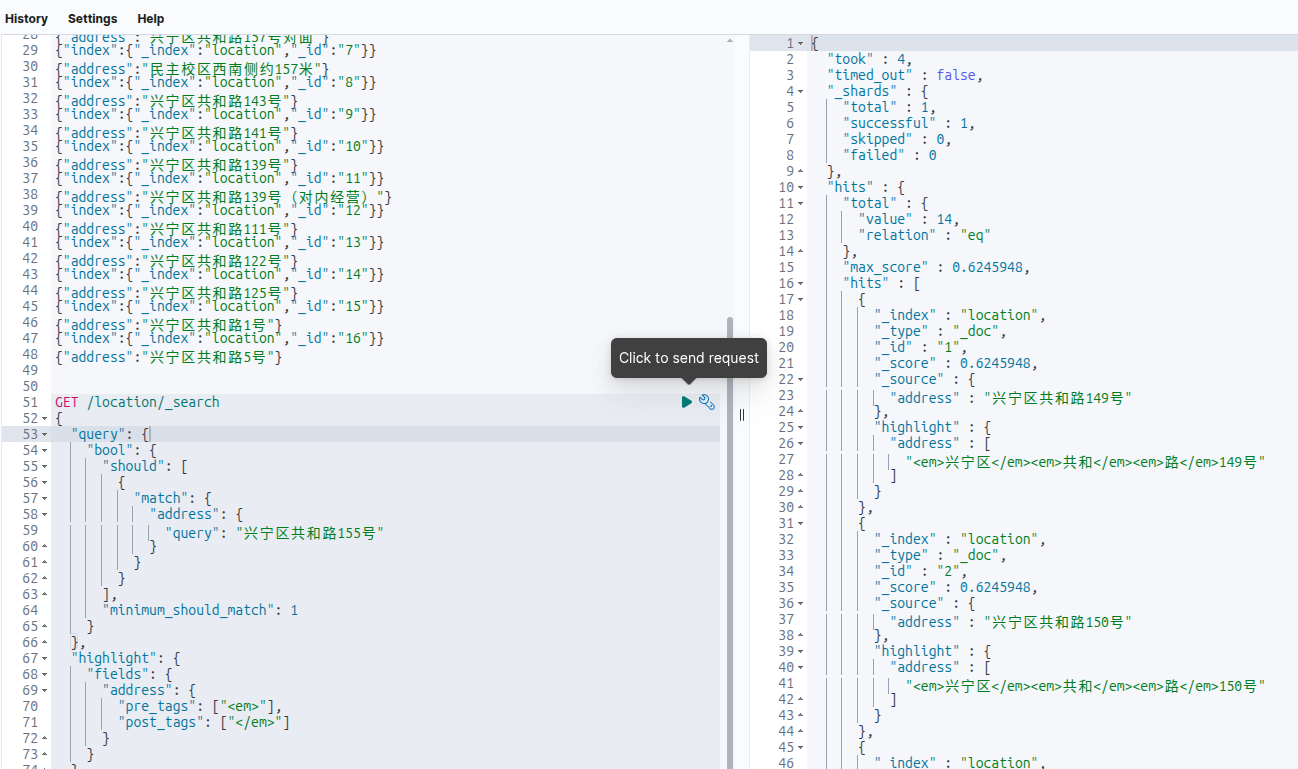The height and width of the screenshot is (769, 1298).
Task: Click the address line "兴宁区共和路1号"
Action: pyautogui.click(x=169, y=325)
